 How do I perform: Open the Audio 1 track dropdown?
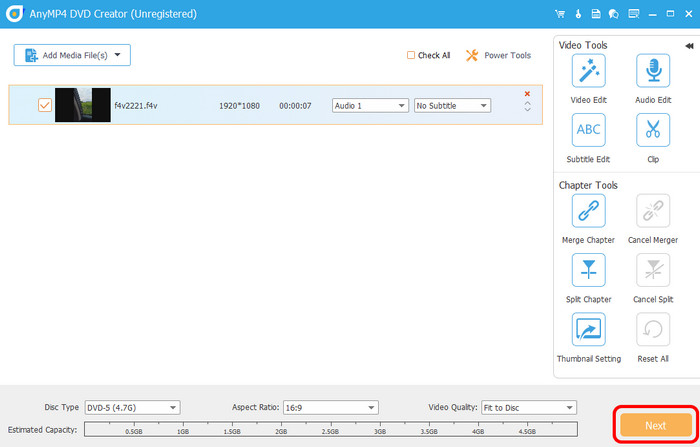[370, 105]
